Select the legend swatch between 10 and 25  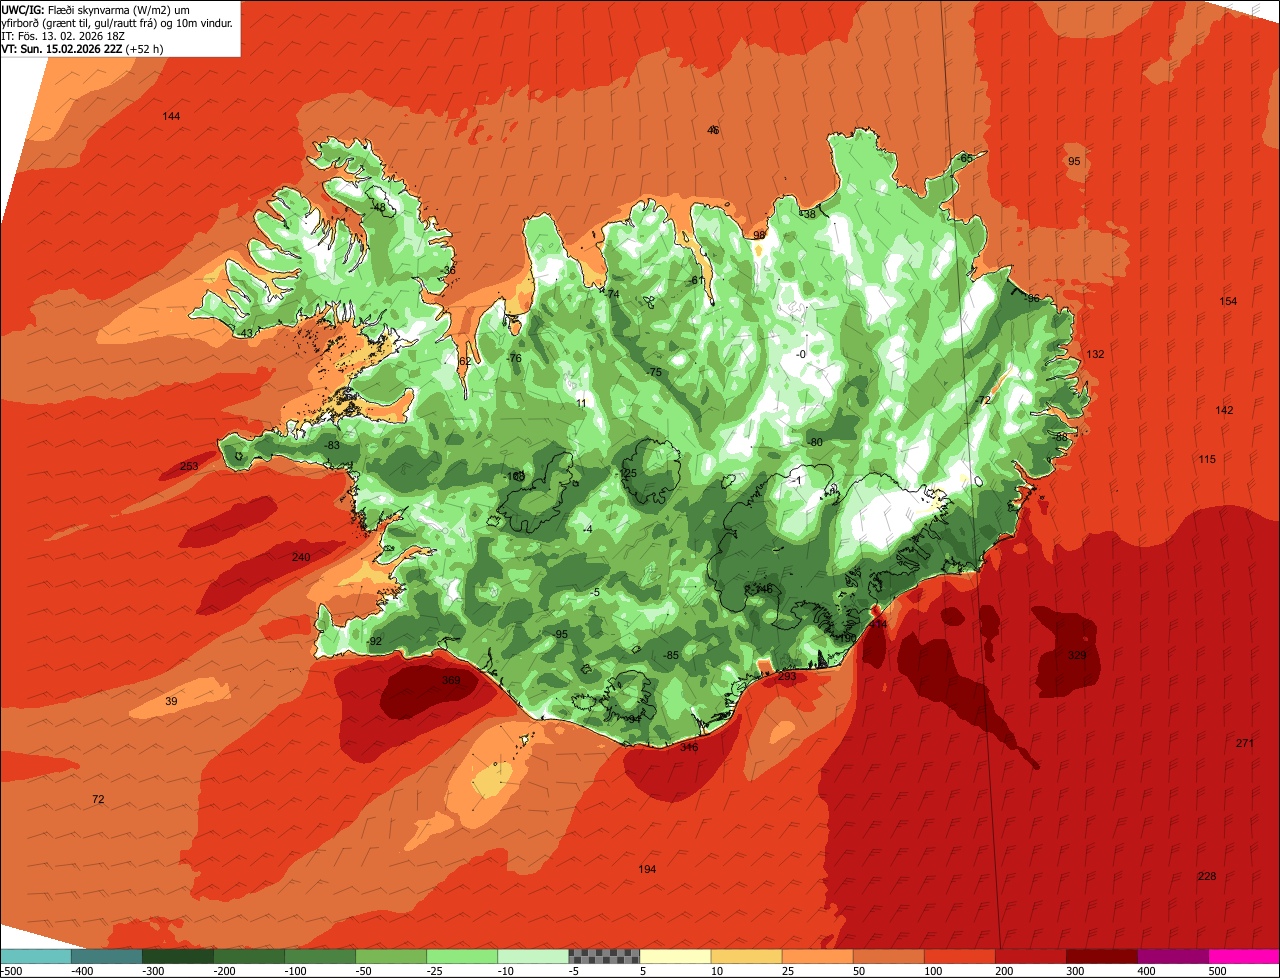click(746, 956)
